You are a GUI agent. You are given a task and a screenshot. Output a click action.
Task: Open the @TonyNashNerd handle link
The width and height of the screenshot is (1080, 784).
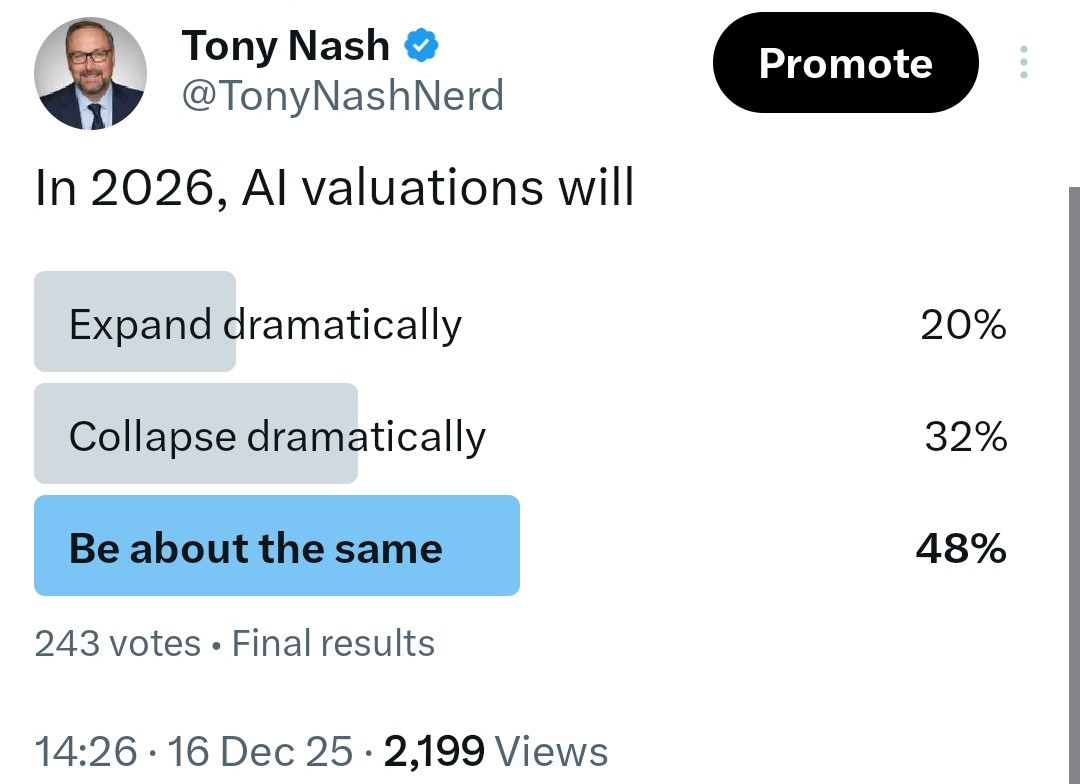(x=342, y=95)
